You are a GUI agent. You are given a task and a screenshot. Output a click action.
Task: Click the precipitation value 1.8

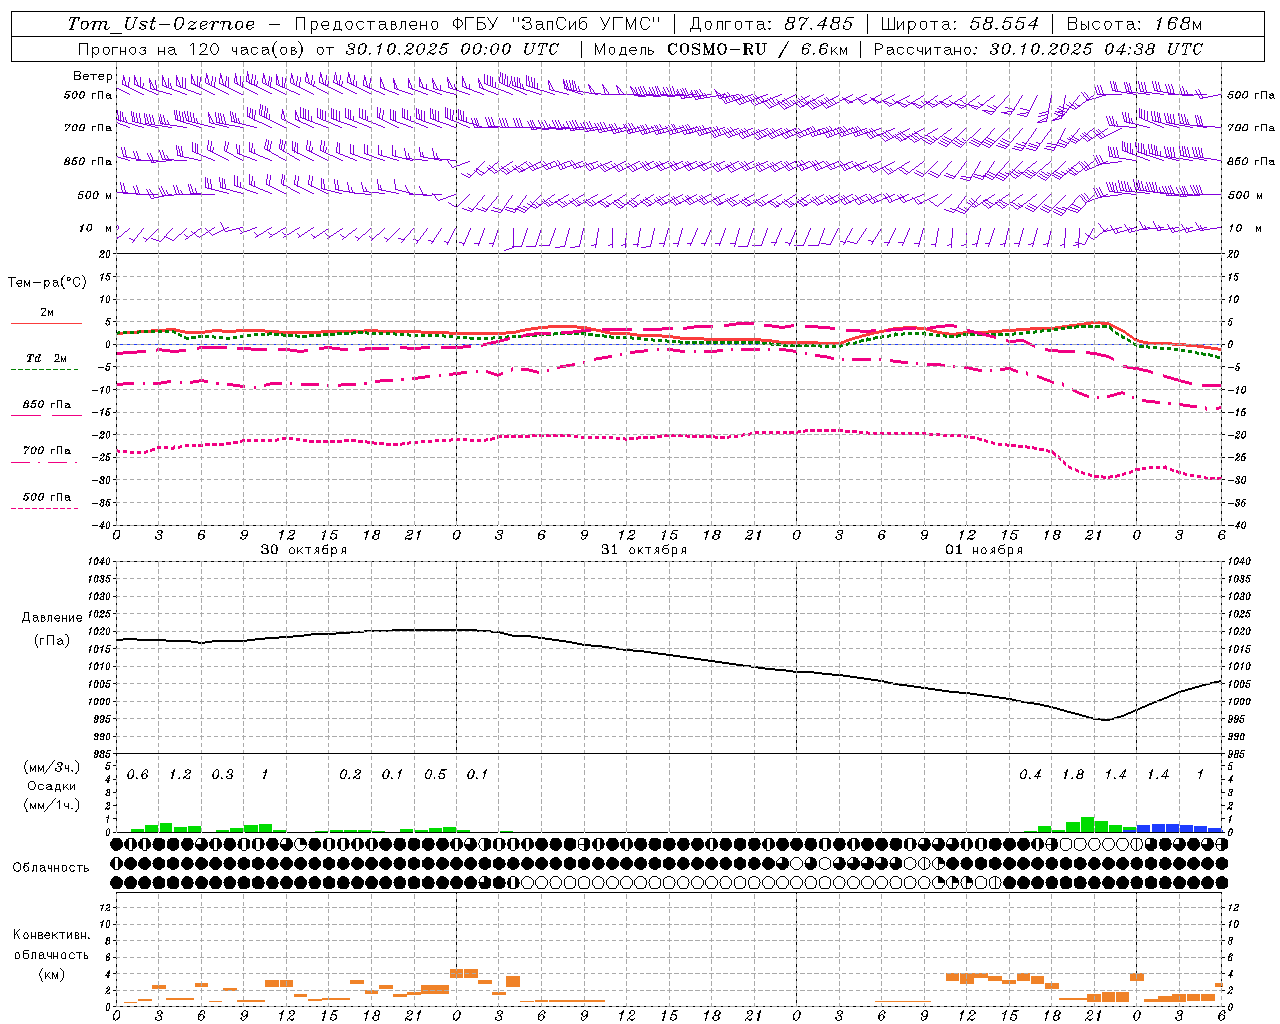(x=1073, y=775)
